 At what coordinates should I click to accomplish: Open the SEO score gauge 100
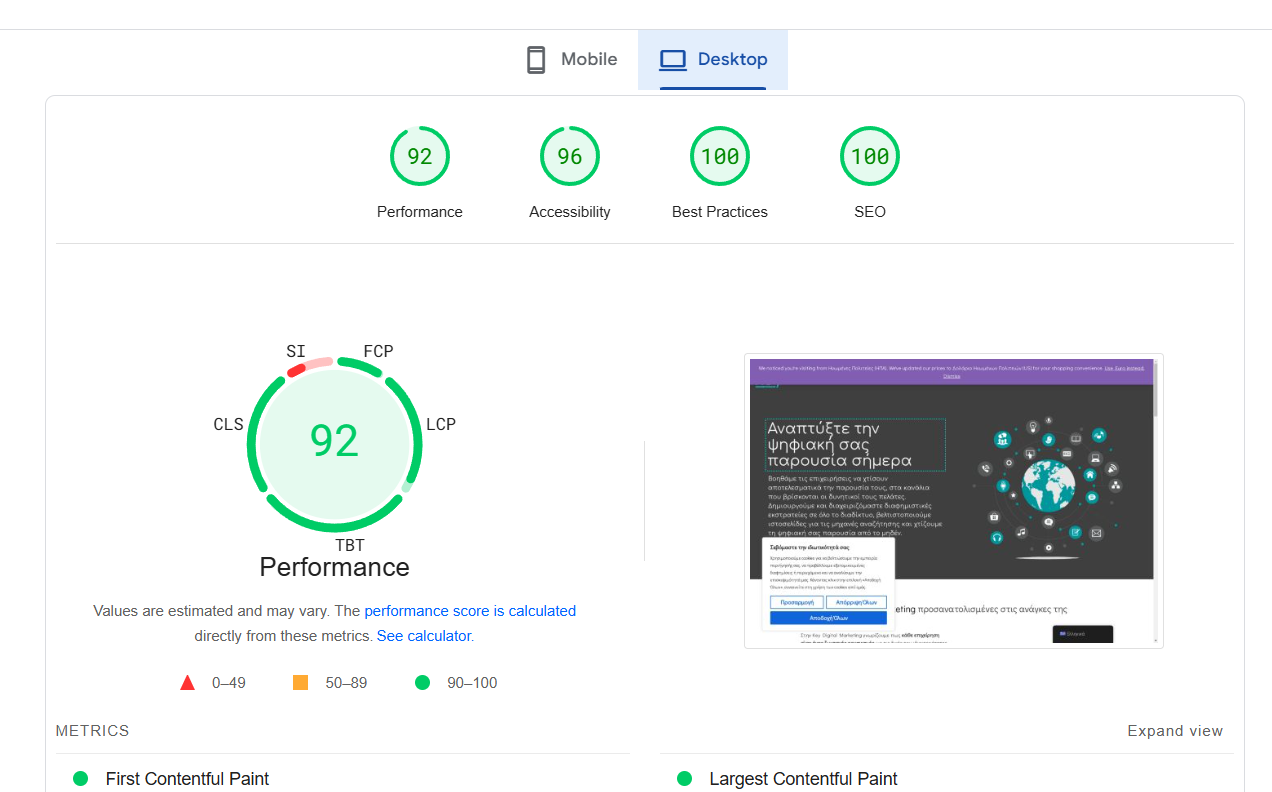pyautogui.click(x=870, y=157)
